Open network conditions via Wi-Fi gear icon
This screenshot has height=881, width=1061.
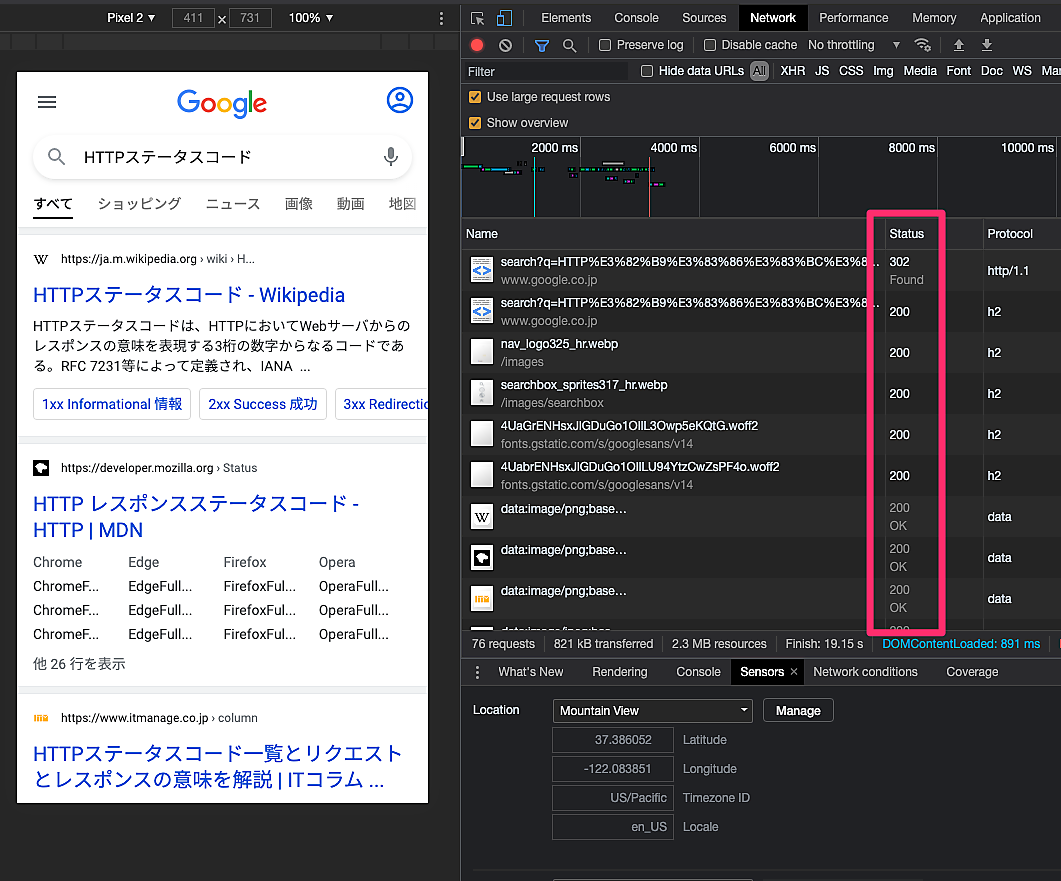pos(923,45)
